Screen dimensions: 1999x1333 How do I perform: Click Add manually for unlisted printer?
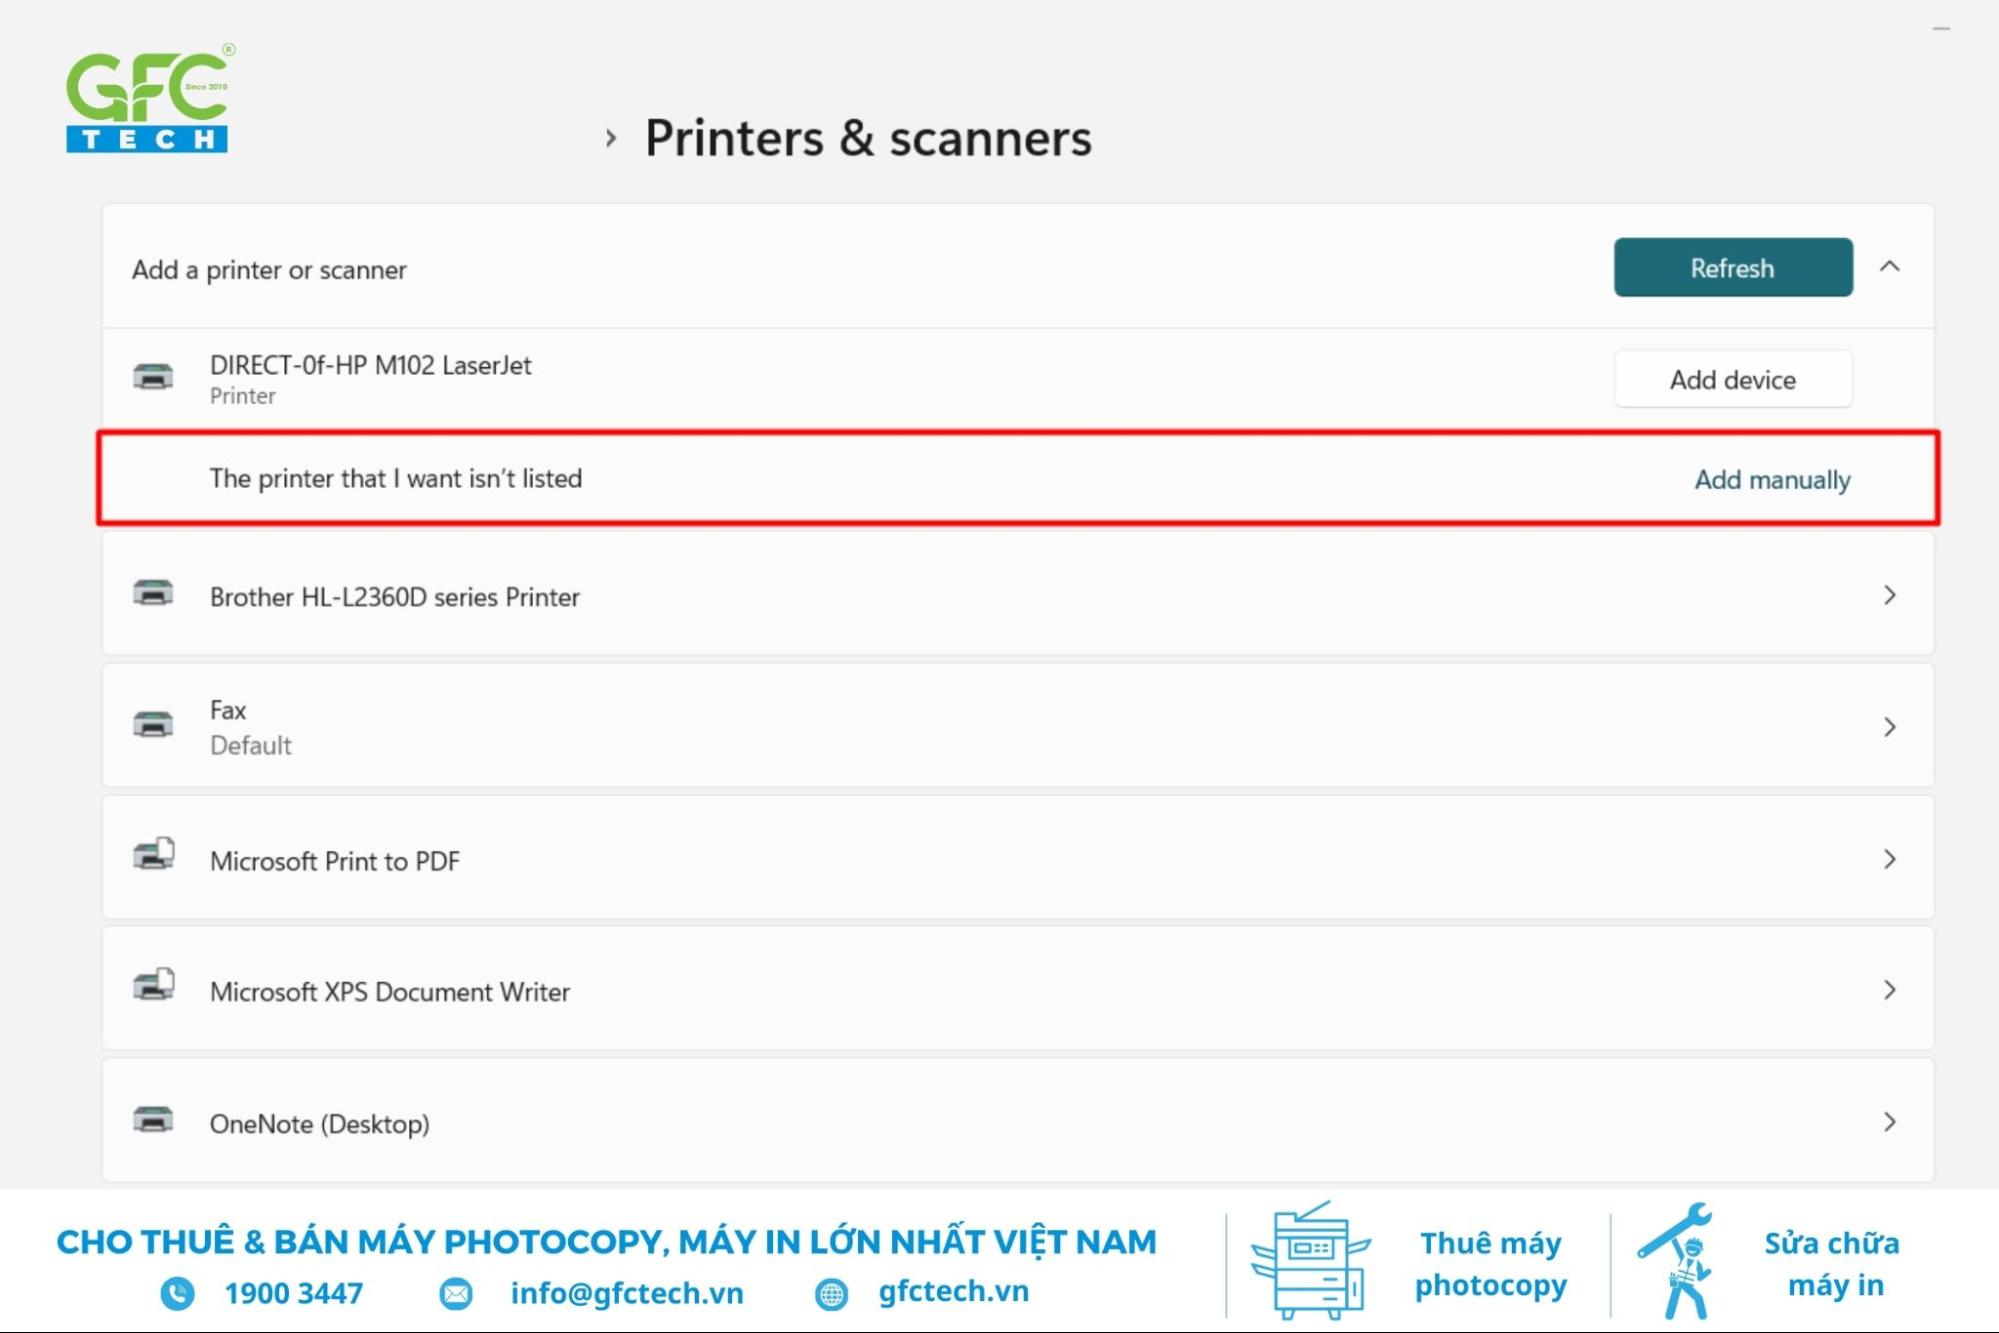1773,478
